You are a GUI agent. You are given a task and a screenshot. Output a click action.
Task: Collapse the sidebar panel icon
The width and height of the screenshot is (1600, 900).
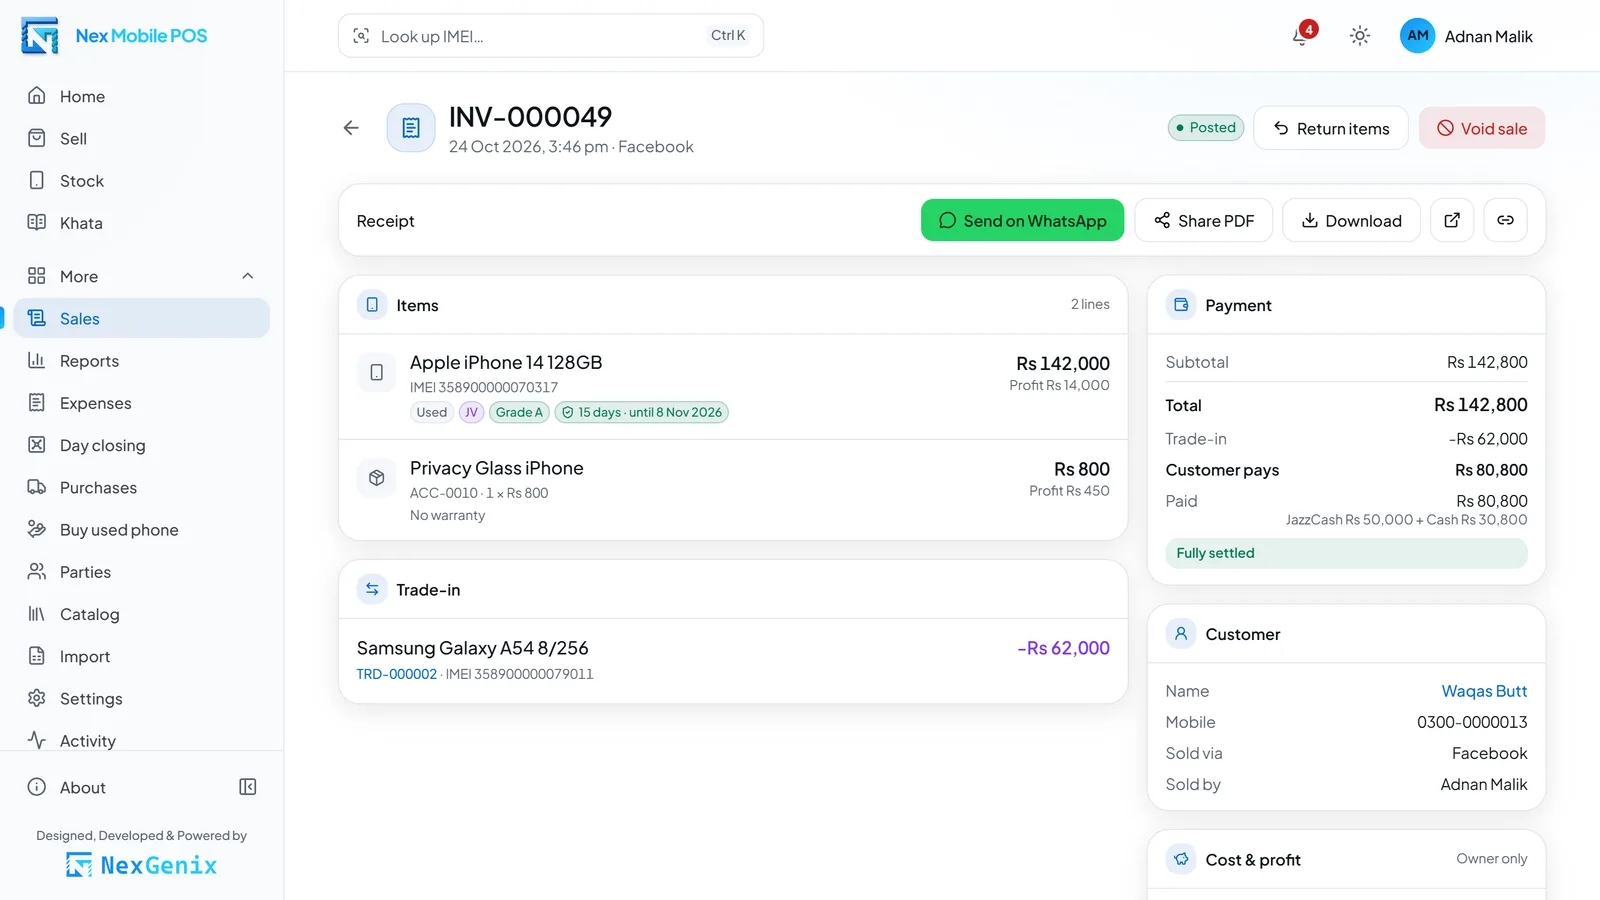point(248,787)
